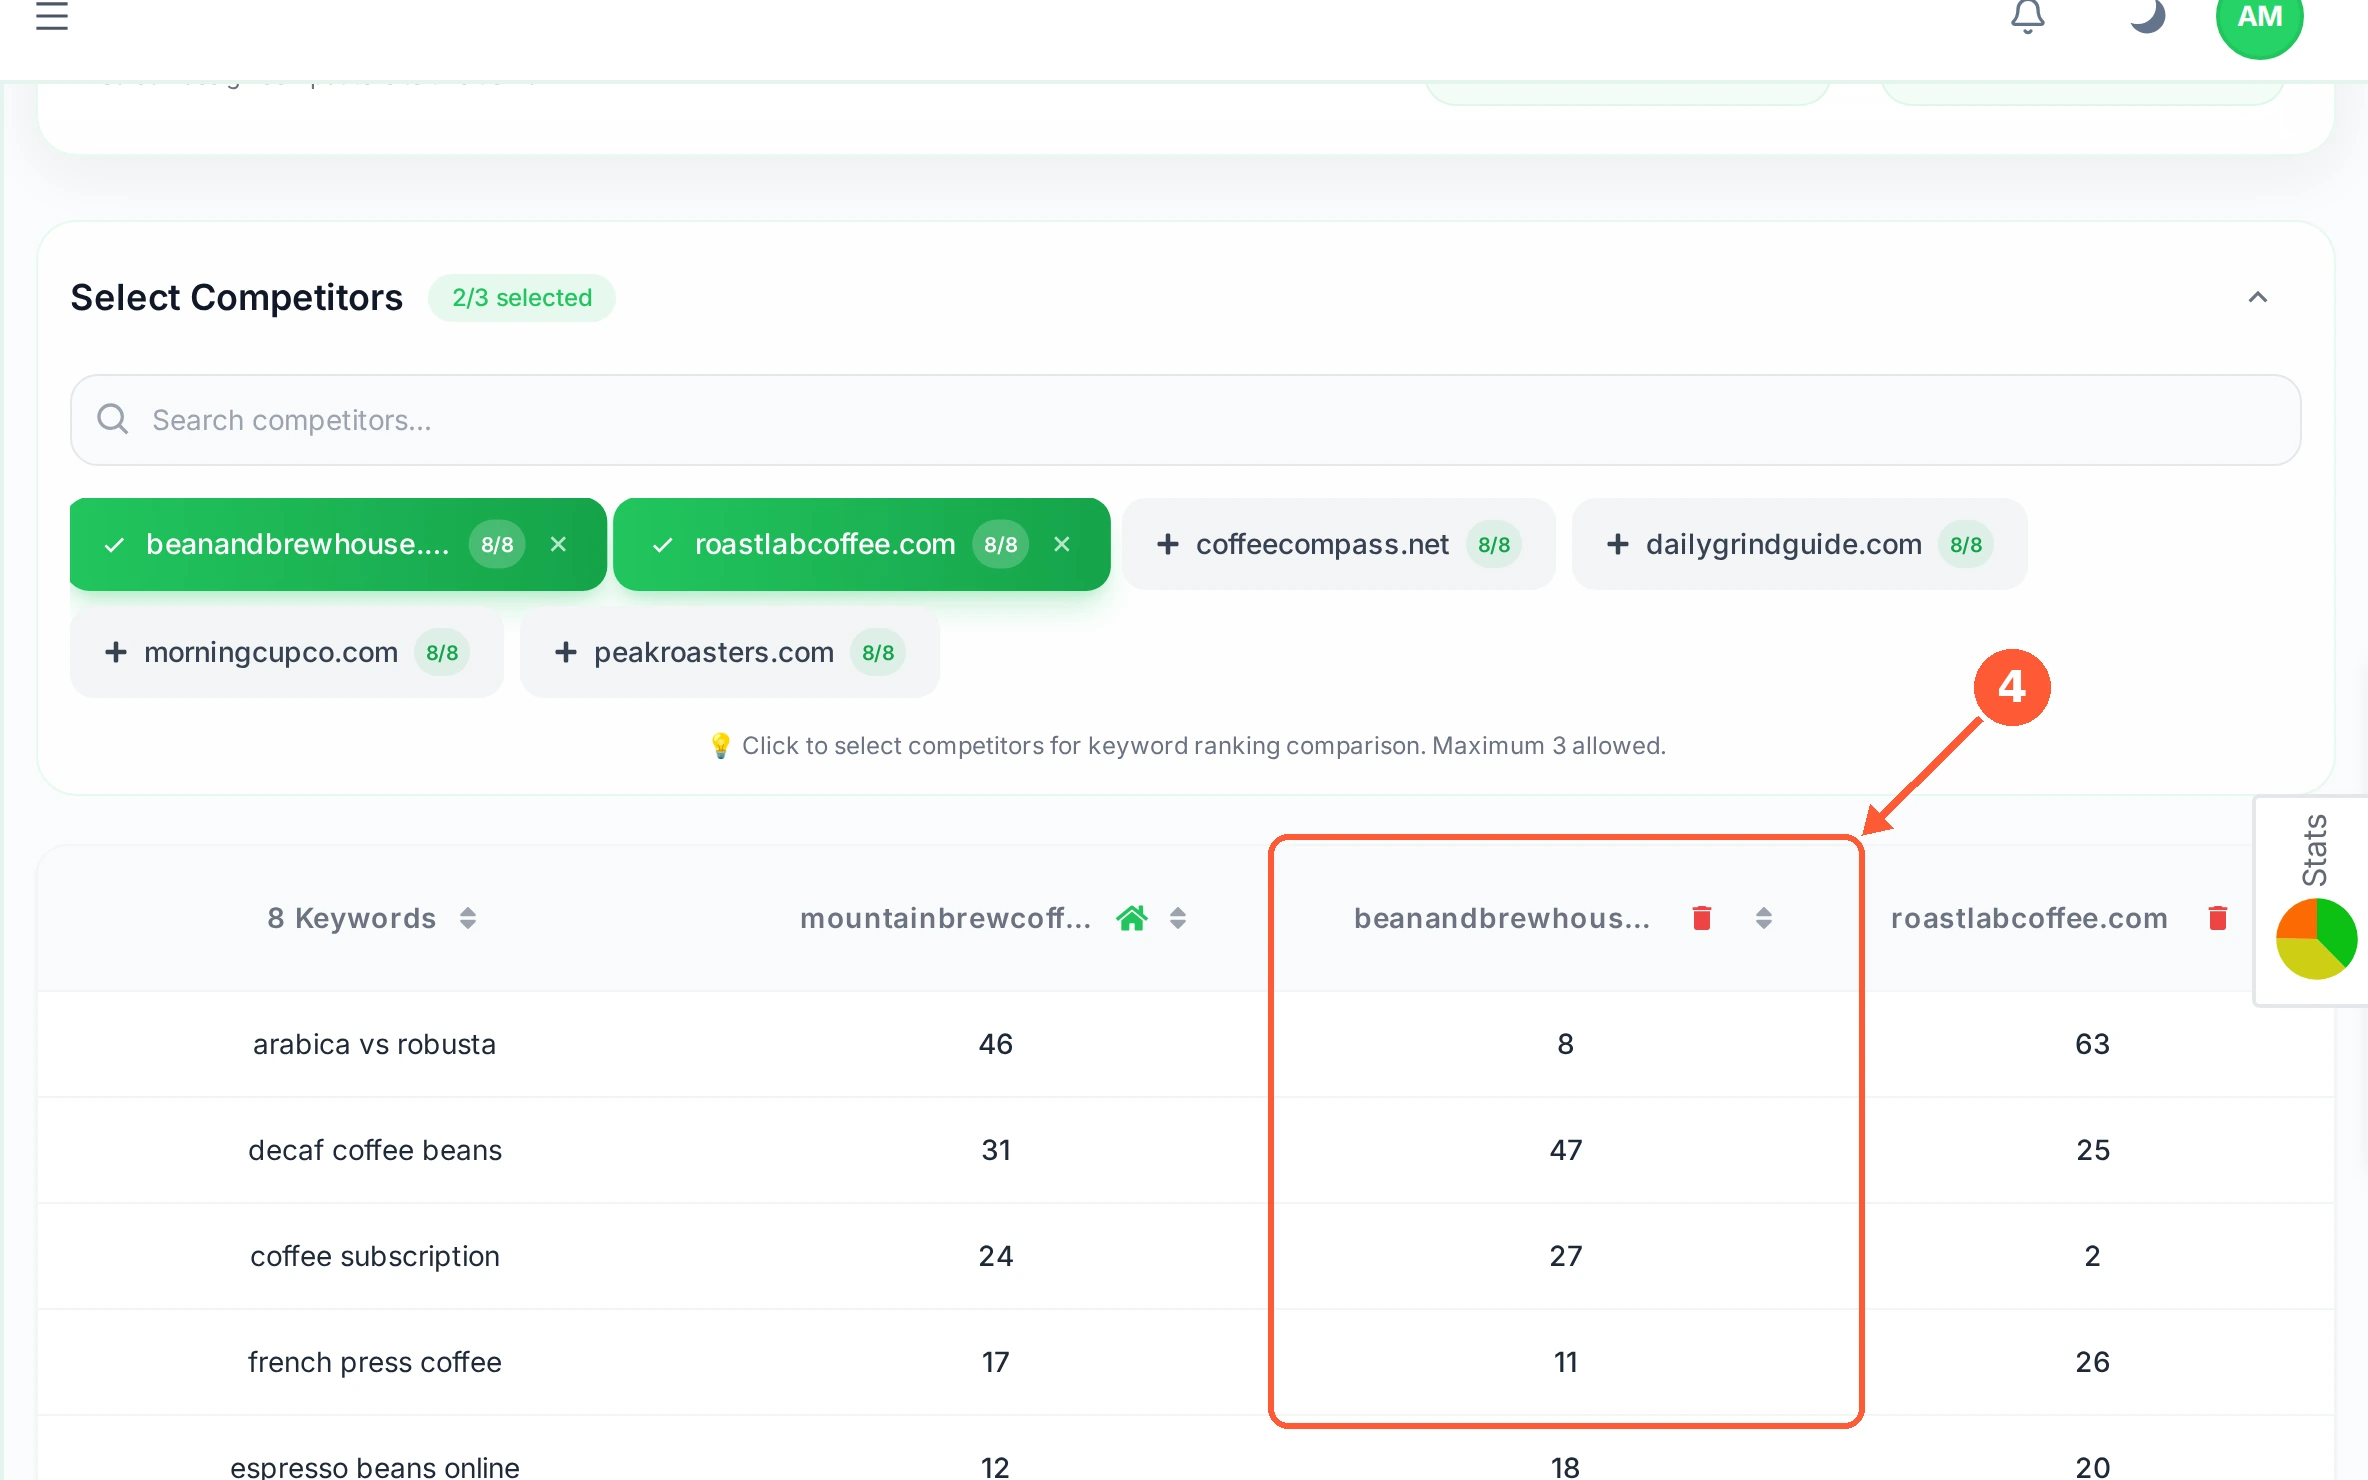Sort the beanandbrewhouse column rankings
This screenshot has width=2368, height=1480.
click(1764, 918)
